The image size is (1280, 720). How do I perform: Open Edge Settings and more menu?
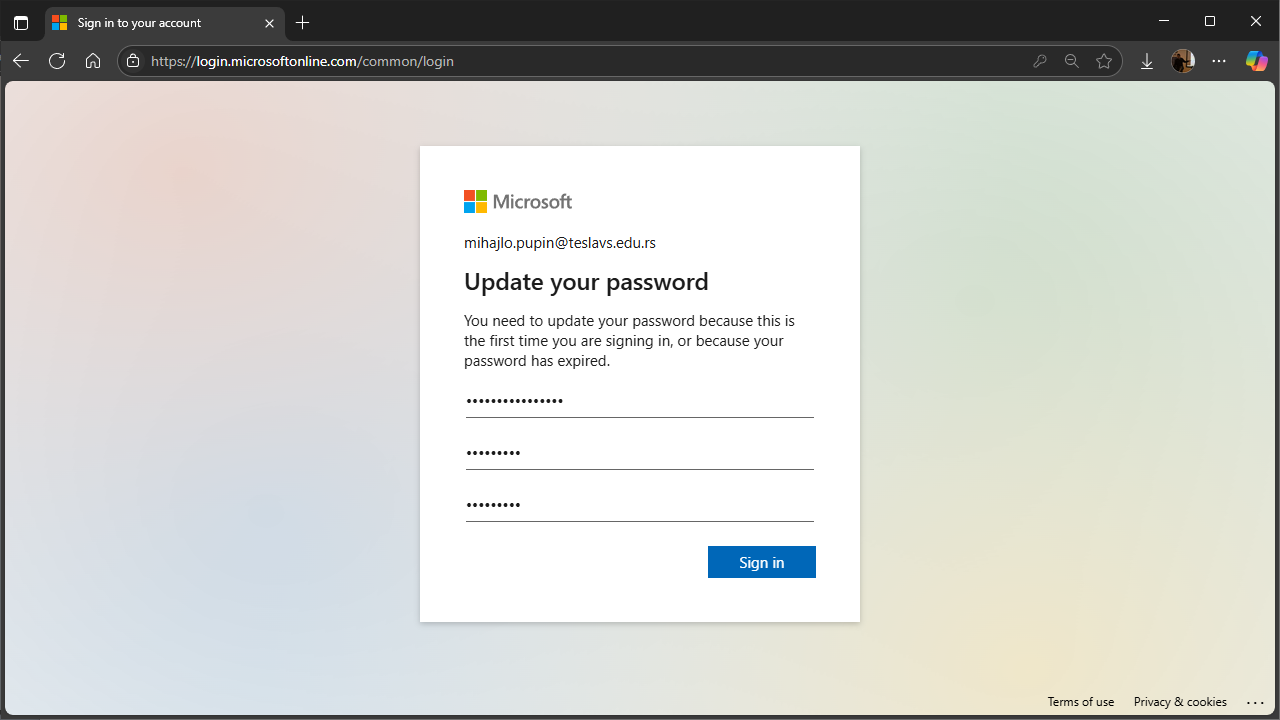coord(1219,61)
